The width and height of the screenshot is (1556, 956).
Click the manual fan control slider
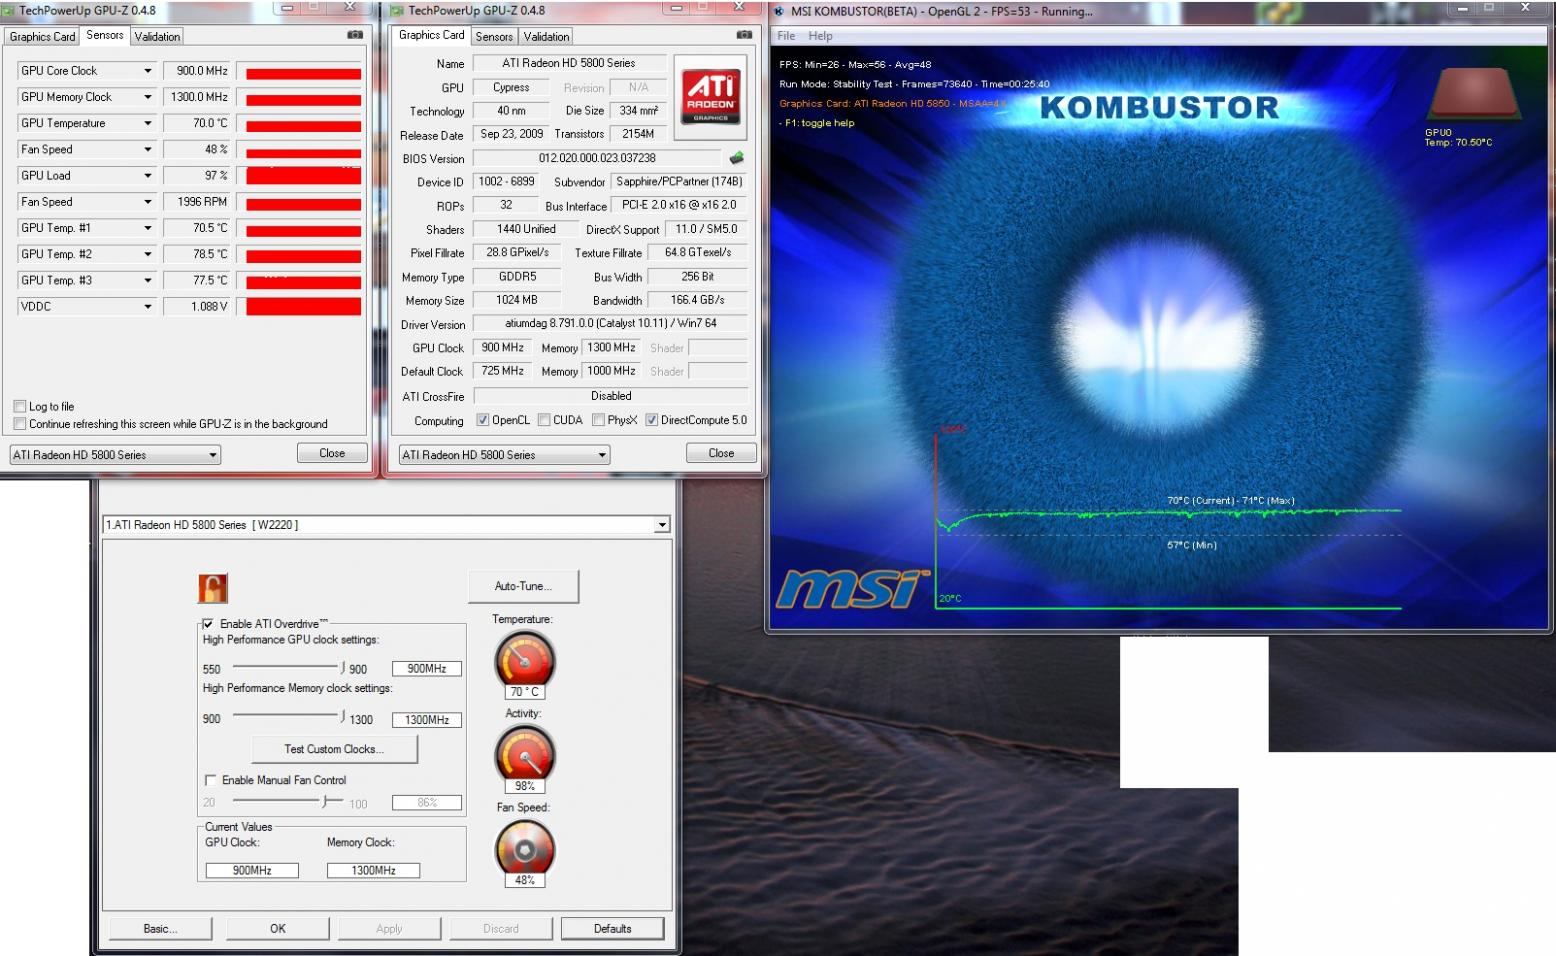[288, 800]
